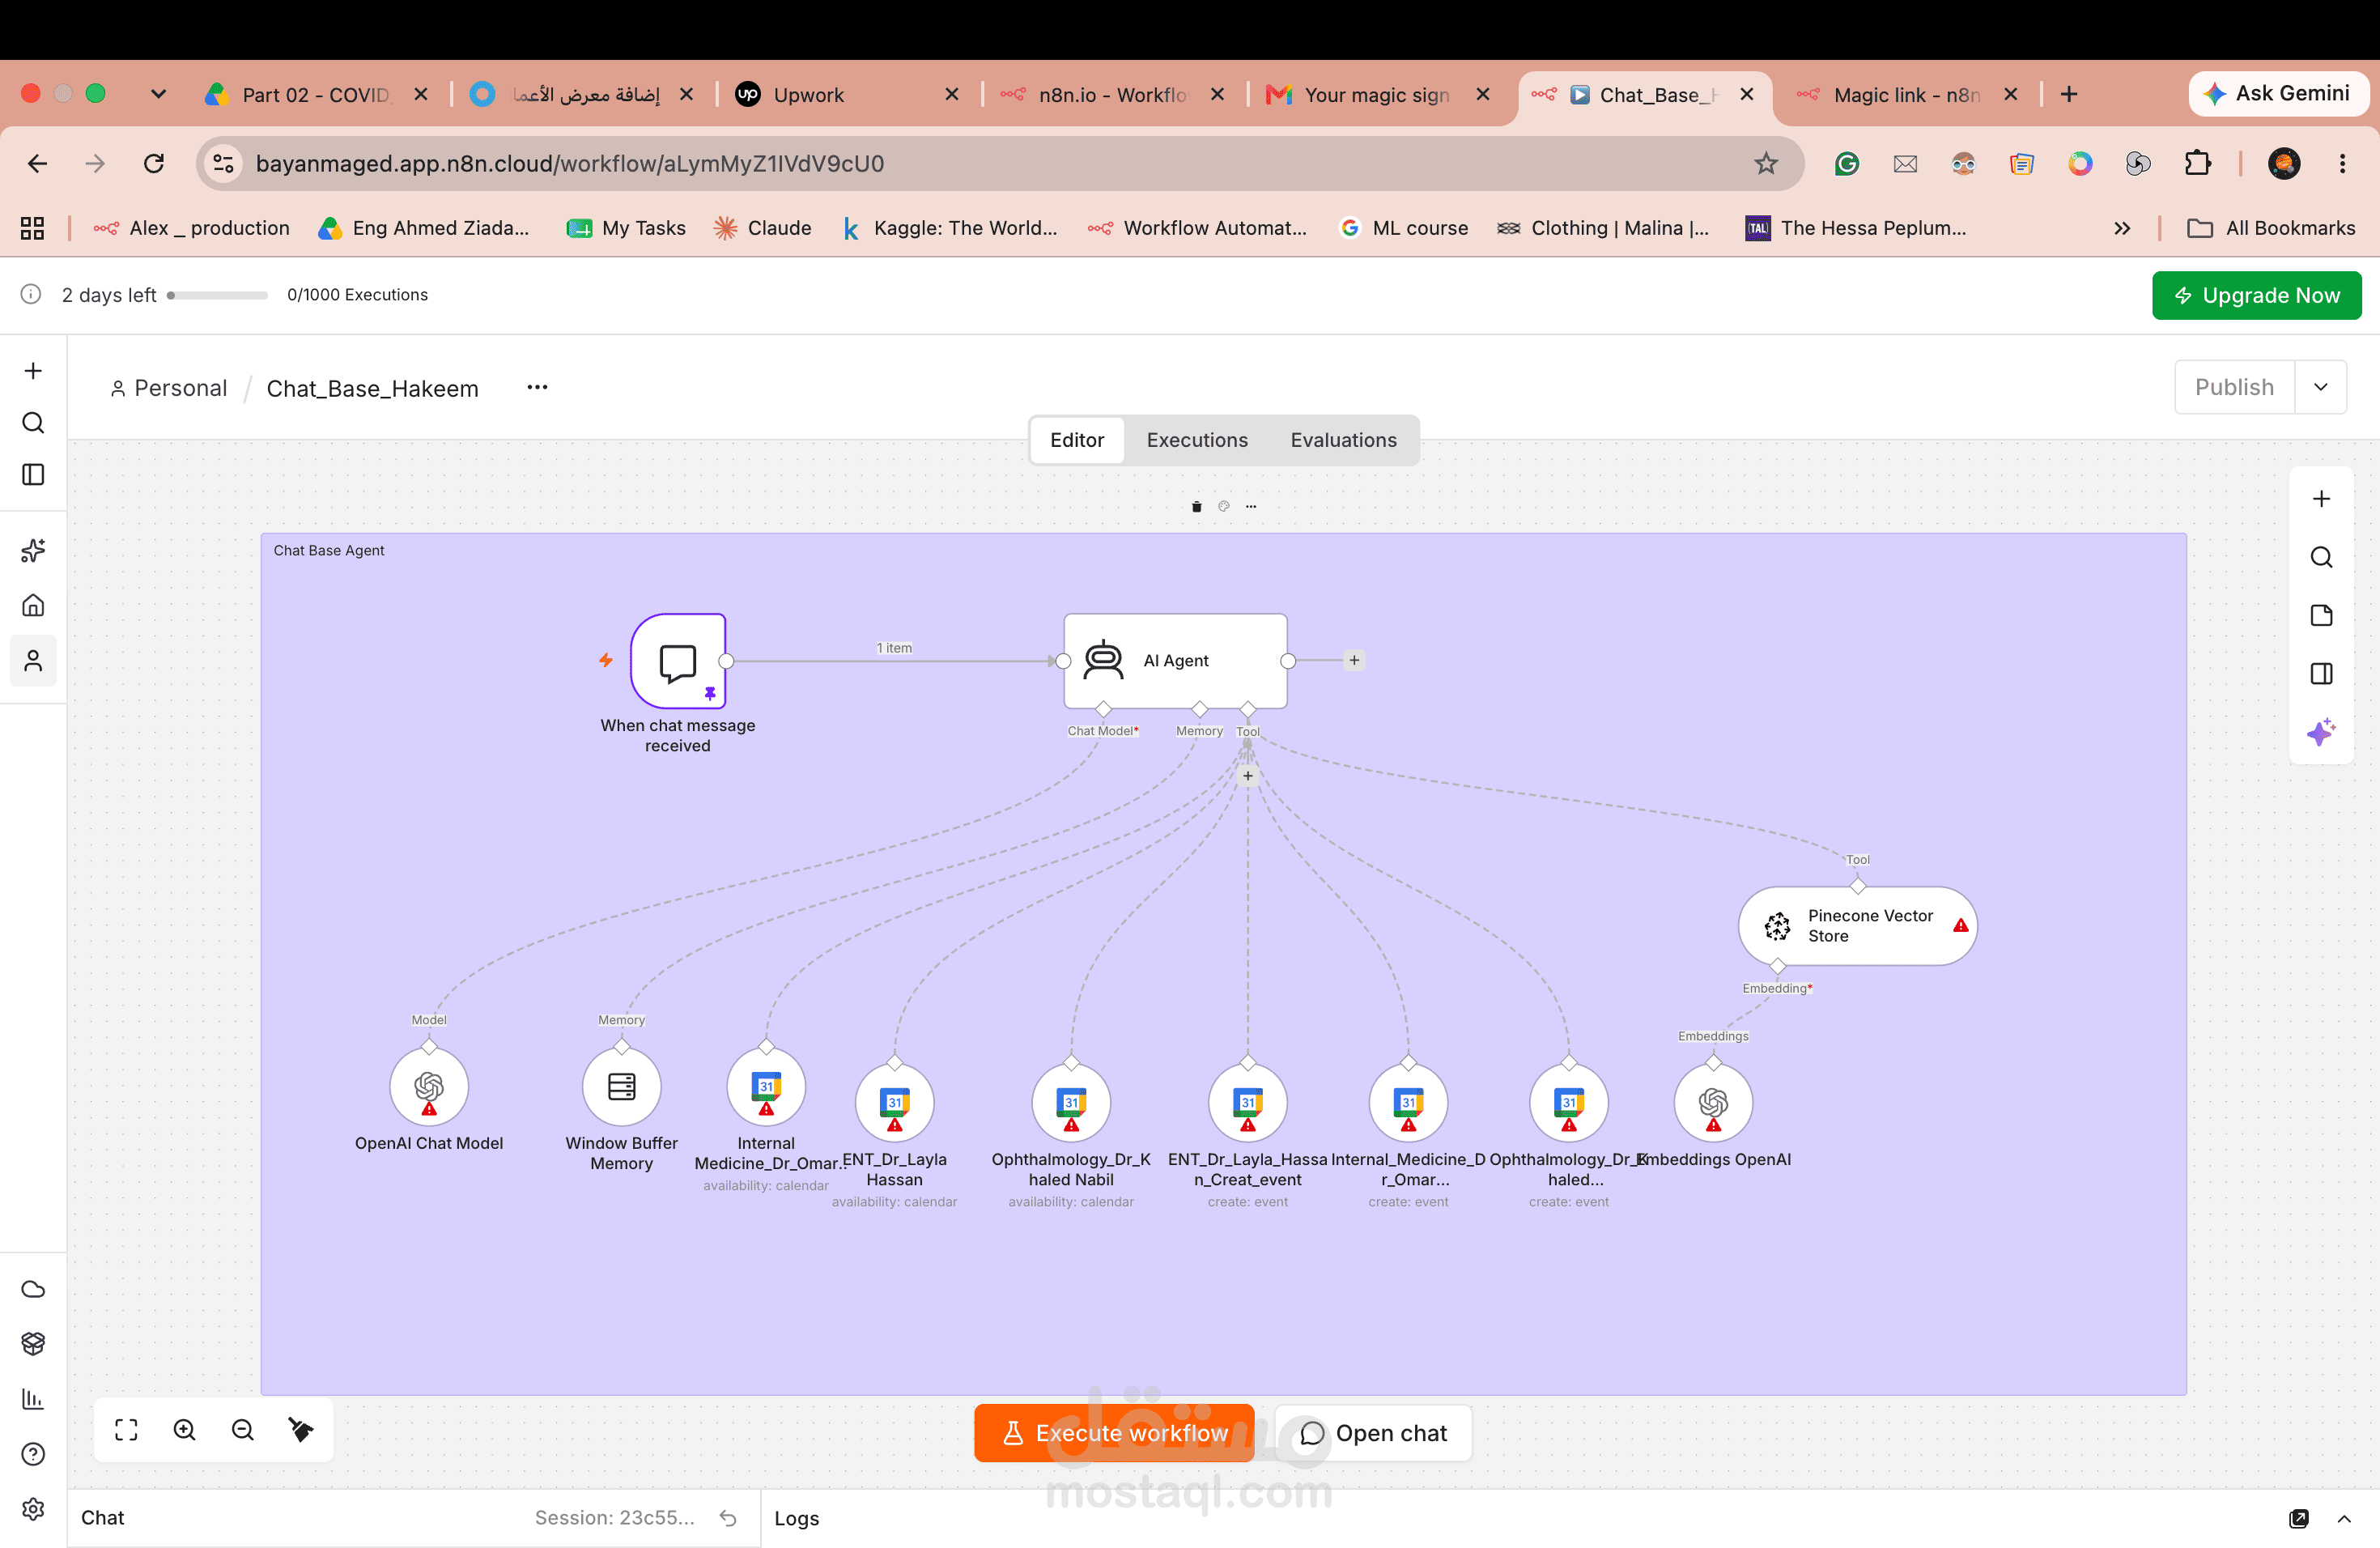Click the browser address bar
This screenshot has height=1548, width=2380.
tap(1000, 163)
